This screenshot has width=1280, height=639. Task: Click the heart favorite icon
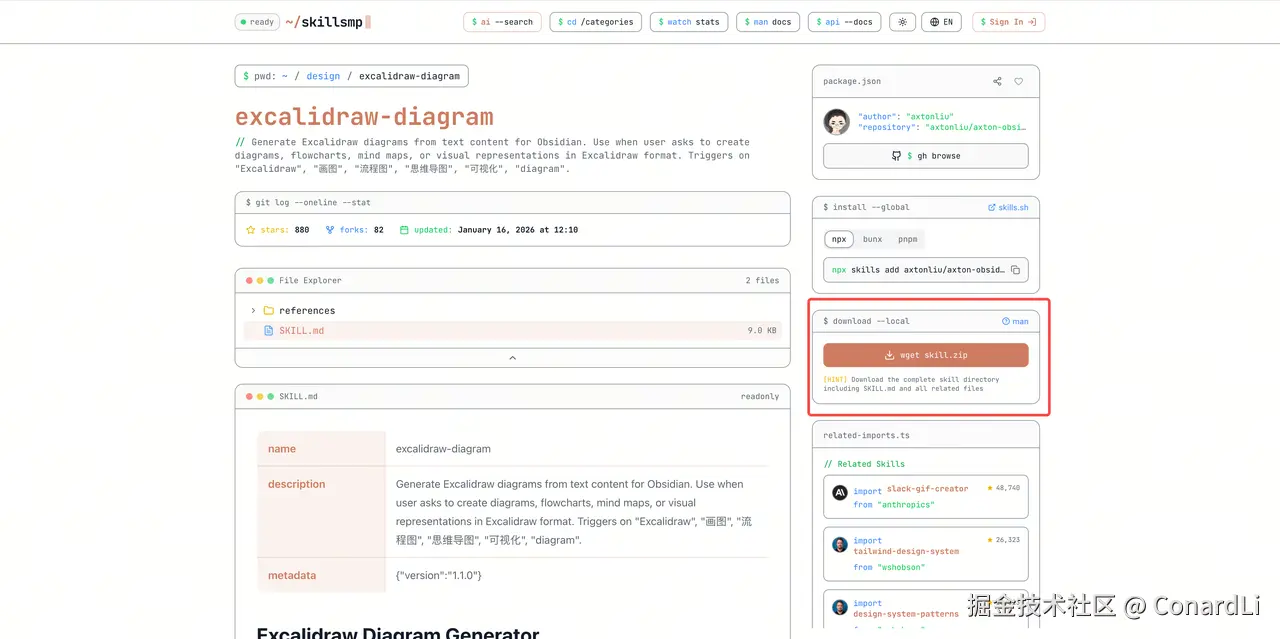pyautogui.click(x=1019, y=82)
